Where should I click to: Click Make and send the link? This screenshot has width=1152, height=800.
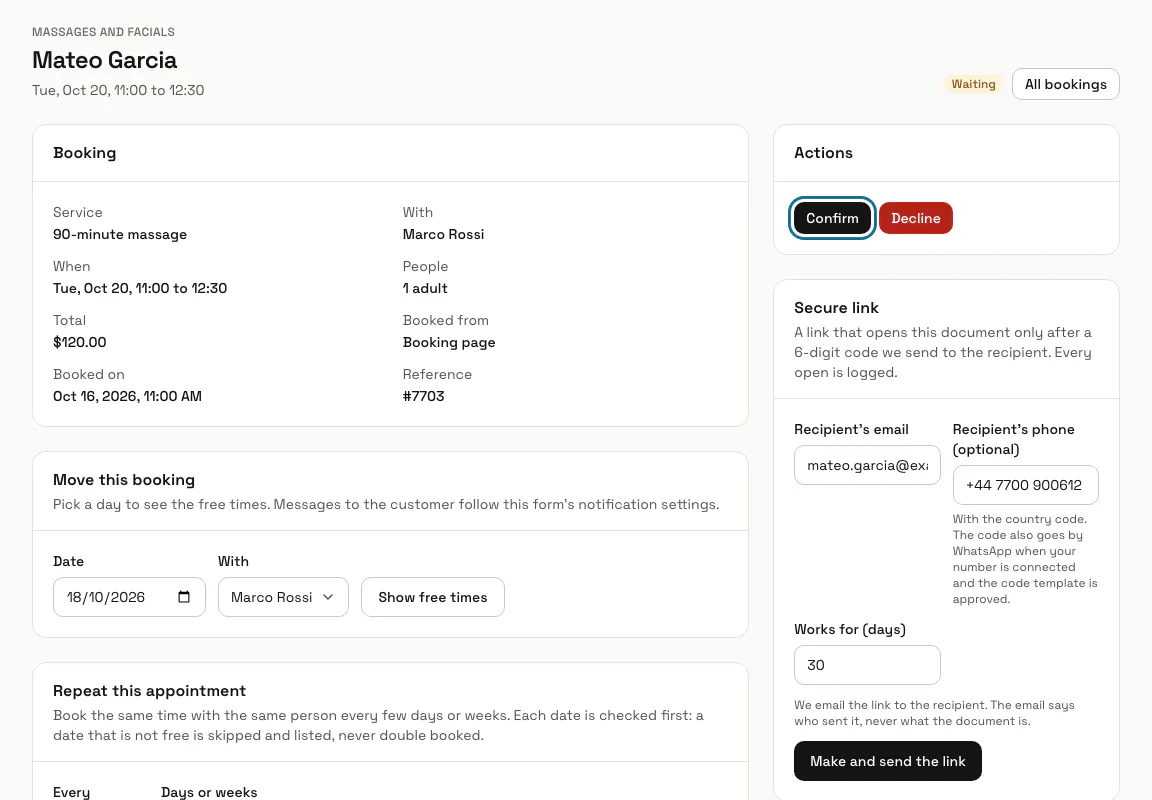(888, 761)
